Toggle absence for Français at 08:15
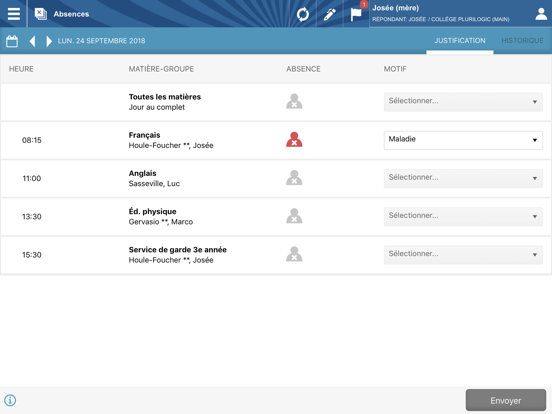The width and height of the screenshot is (552, 414). (294, 139)
